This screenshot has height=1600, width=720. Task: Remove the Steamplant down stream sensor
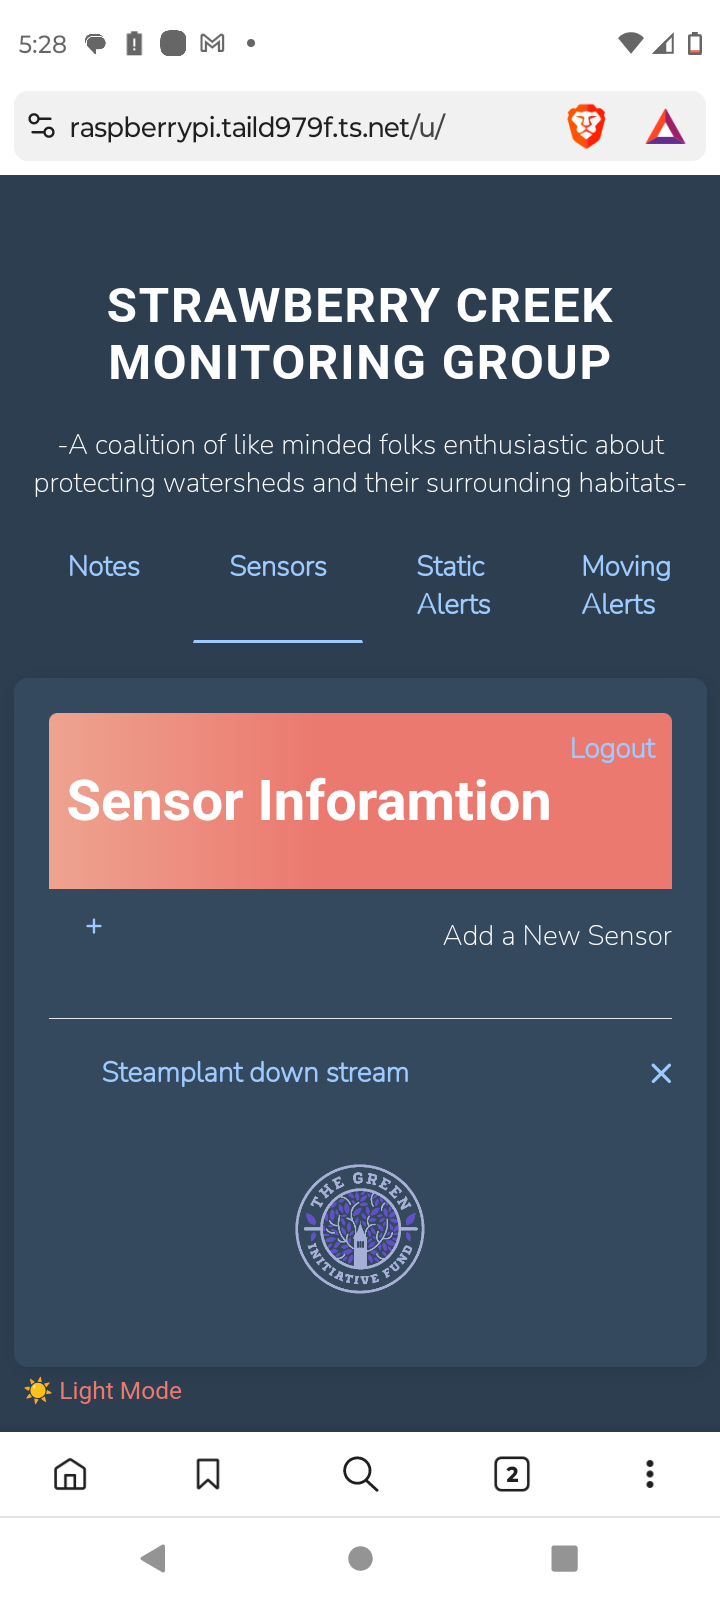tap(661, 1073)
